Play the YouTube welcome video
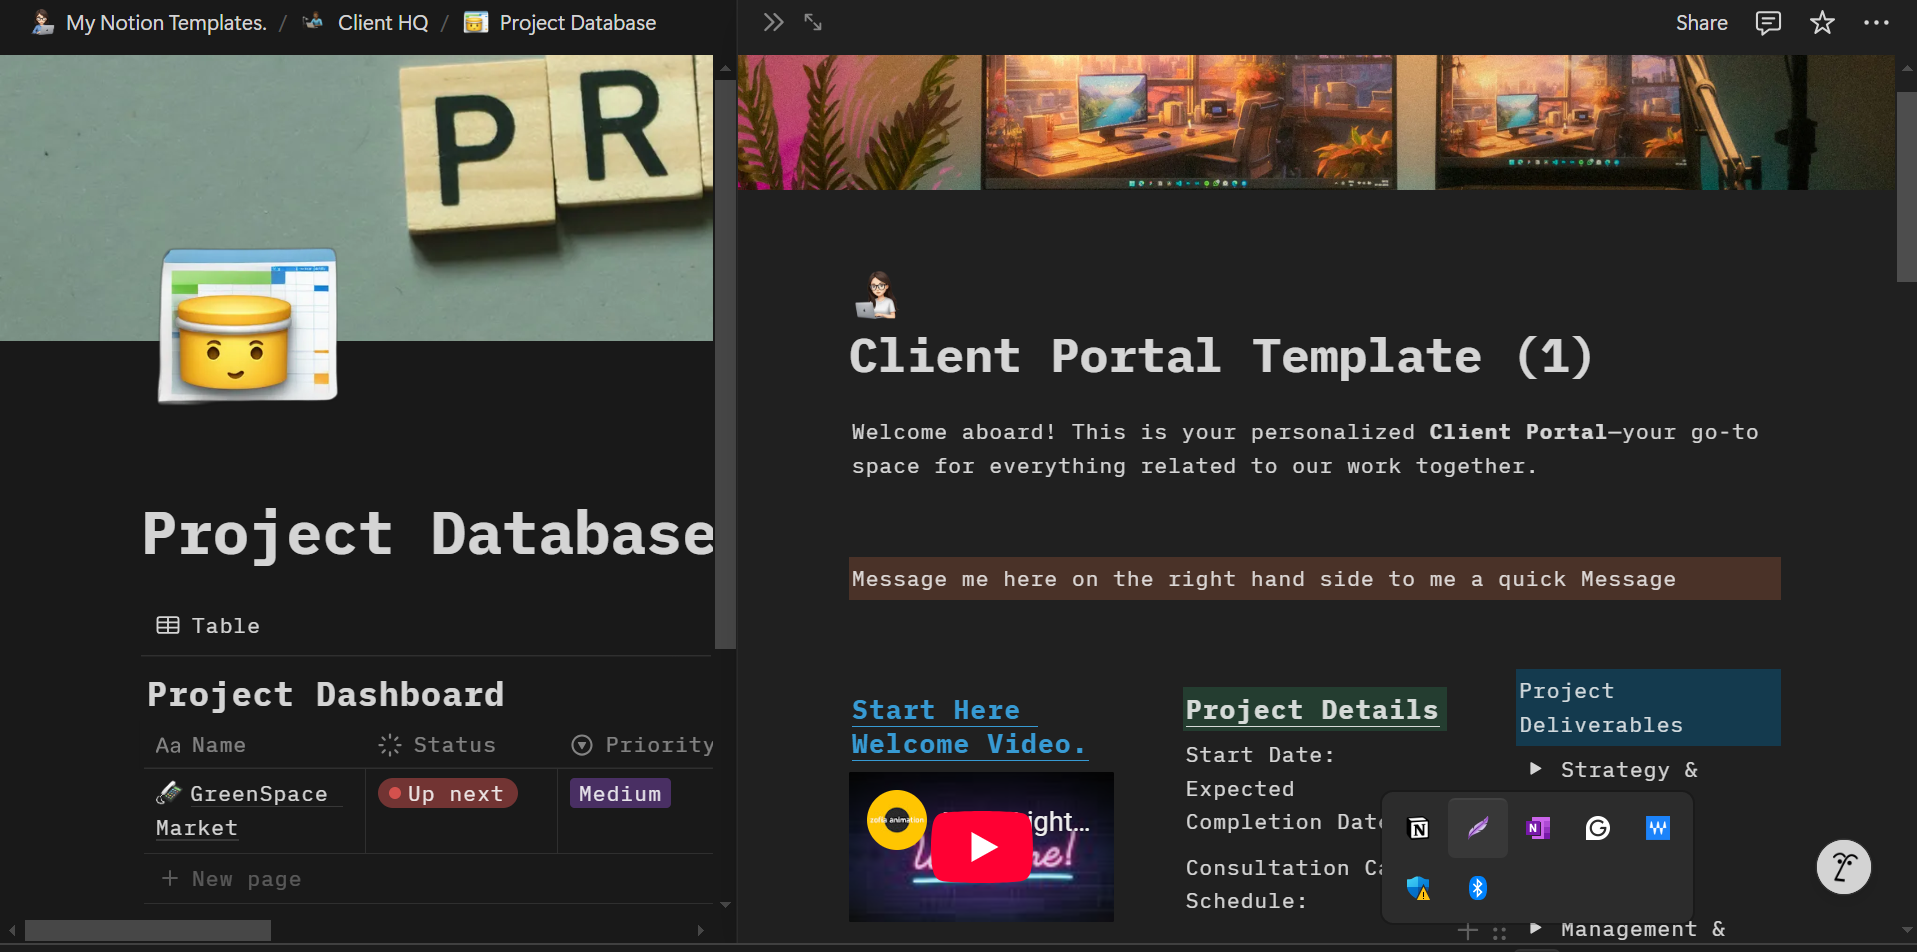The image size is (1917, 952). pos(982,847)
